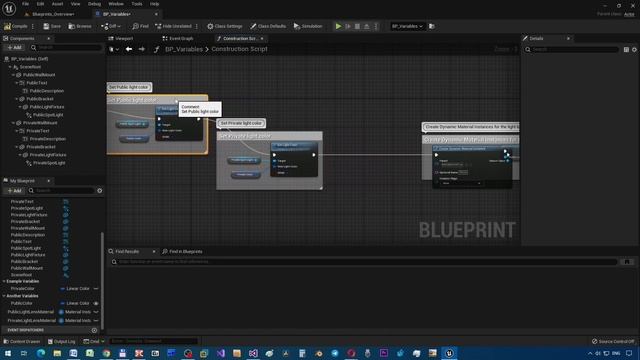Open Class Defaults
Viewport: 640px width, 360px height.
tap(268, 26)
